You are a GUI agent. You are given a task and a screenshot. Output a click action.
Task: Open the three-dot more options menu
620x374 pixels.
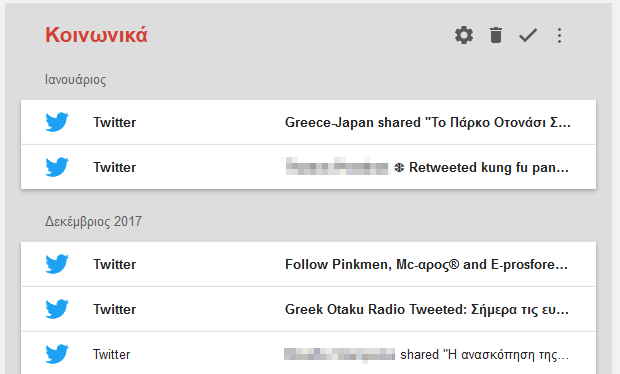point(559,35)
